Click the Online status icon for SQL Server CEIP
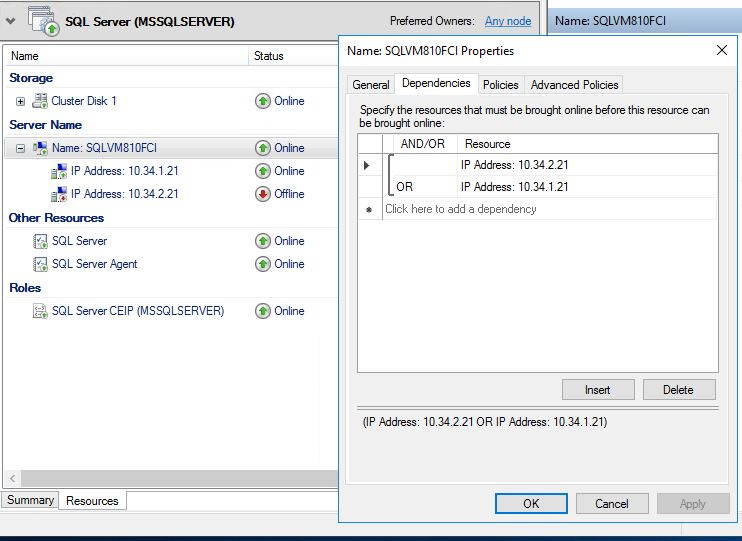This screenshot has height=541, width=742. [263, 311]
